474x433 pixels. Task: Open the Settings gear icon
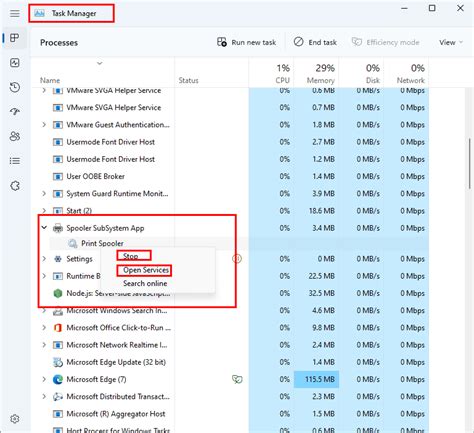(15, 419)
